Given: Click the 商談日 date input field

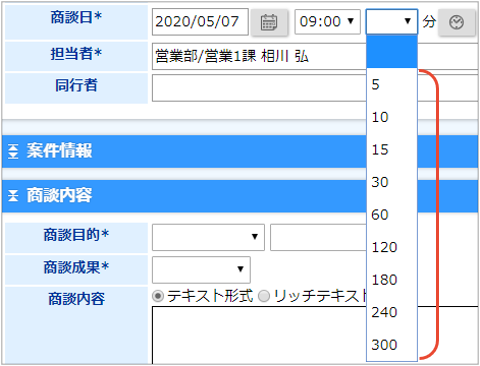Looking at the screenshot, I should click(x=200, y=22).
